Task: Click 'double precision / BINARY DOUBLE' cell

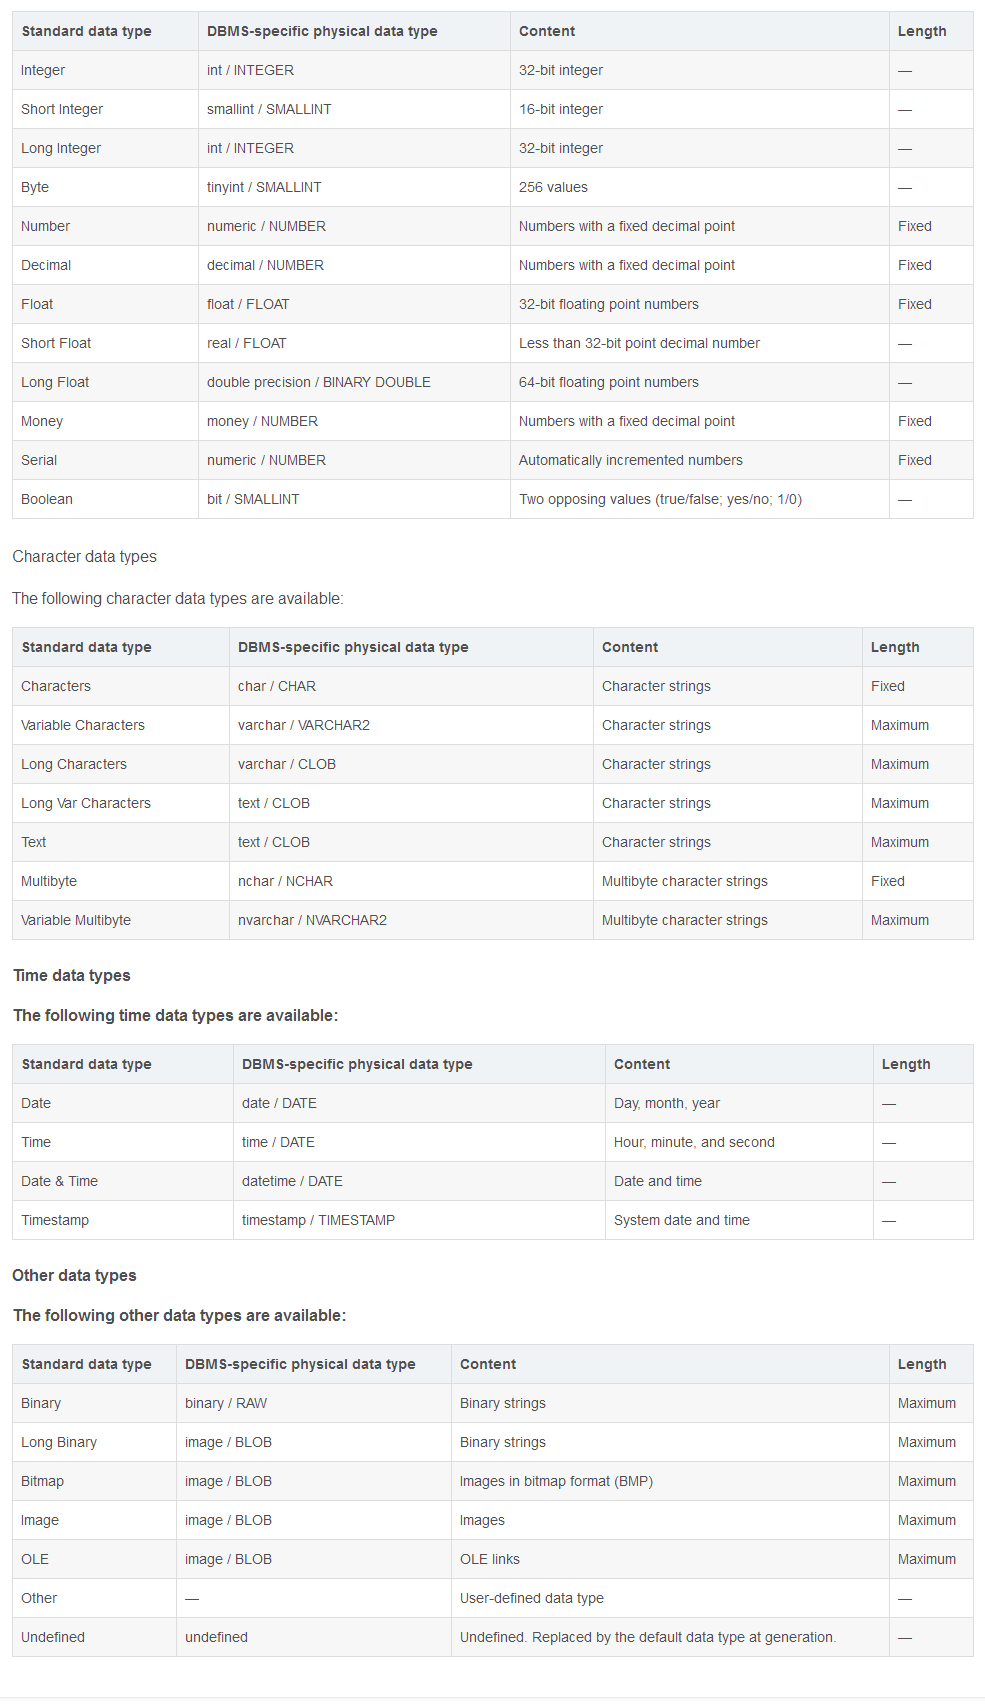Action: click(319, 382)
